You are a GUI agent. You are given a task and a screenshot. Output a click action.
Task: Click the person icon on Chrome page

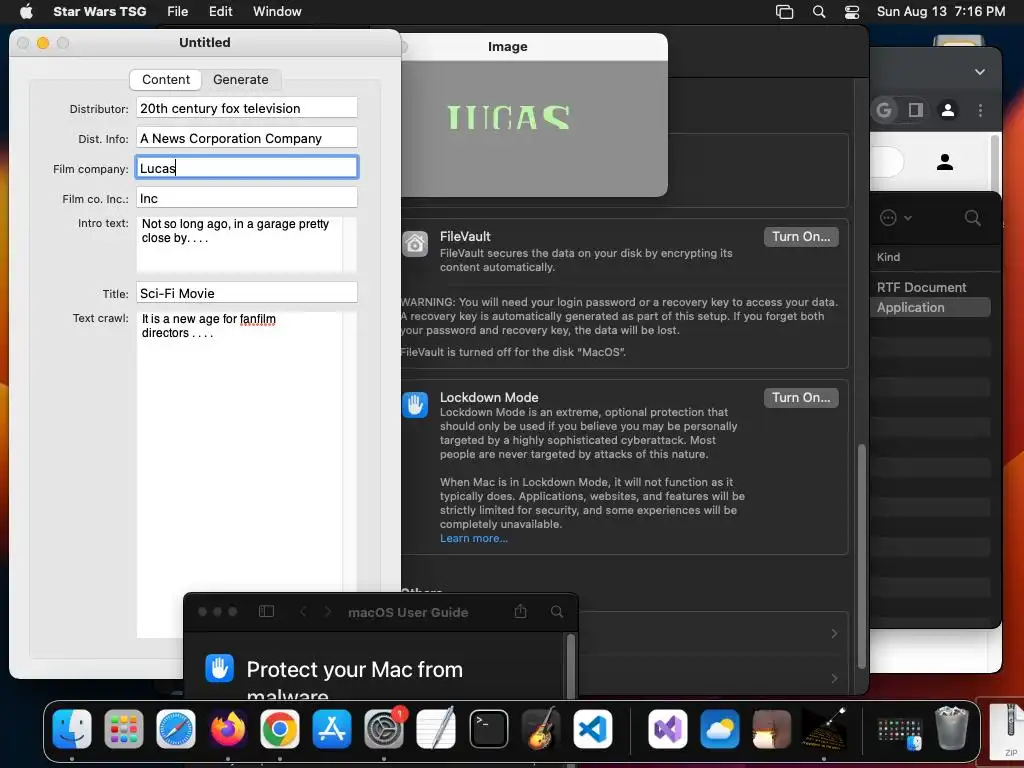coord(944,162)
